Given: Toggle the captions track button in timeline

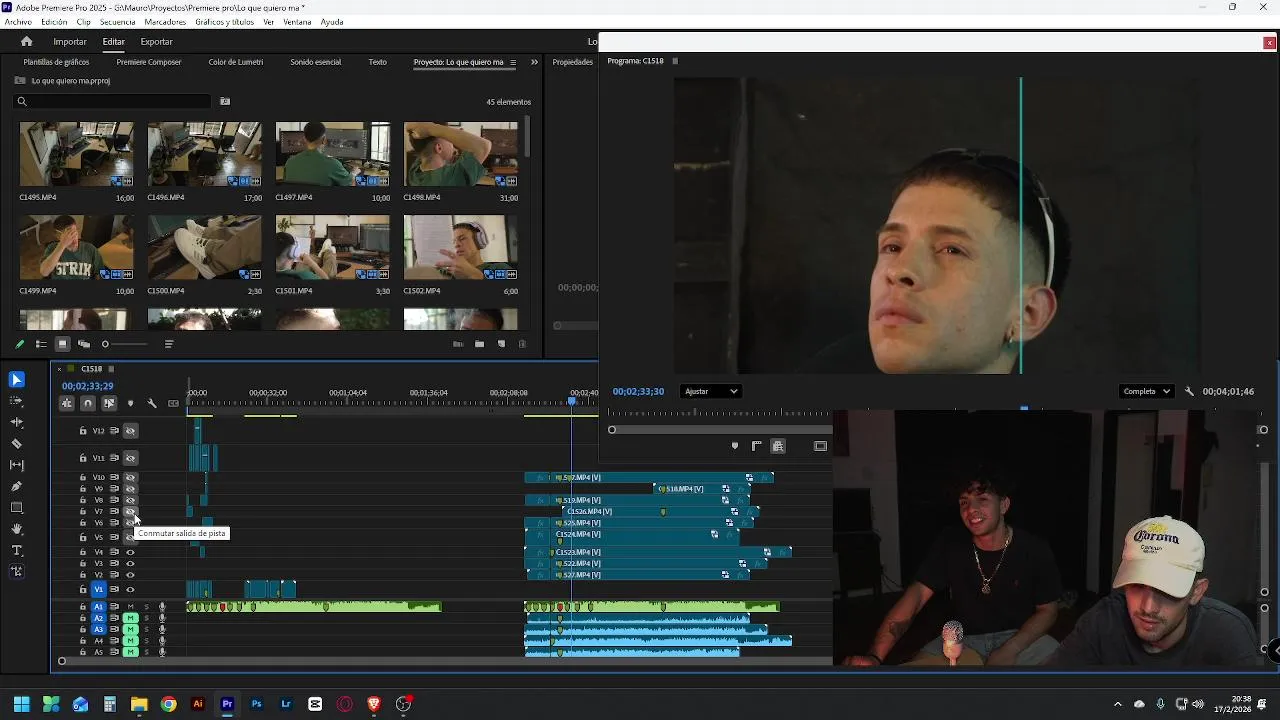Looking at the screenshot, I should pos(173,404).
